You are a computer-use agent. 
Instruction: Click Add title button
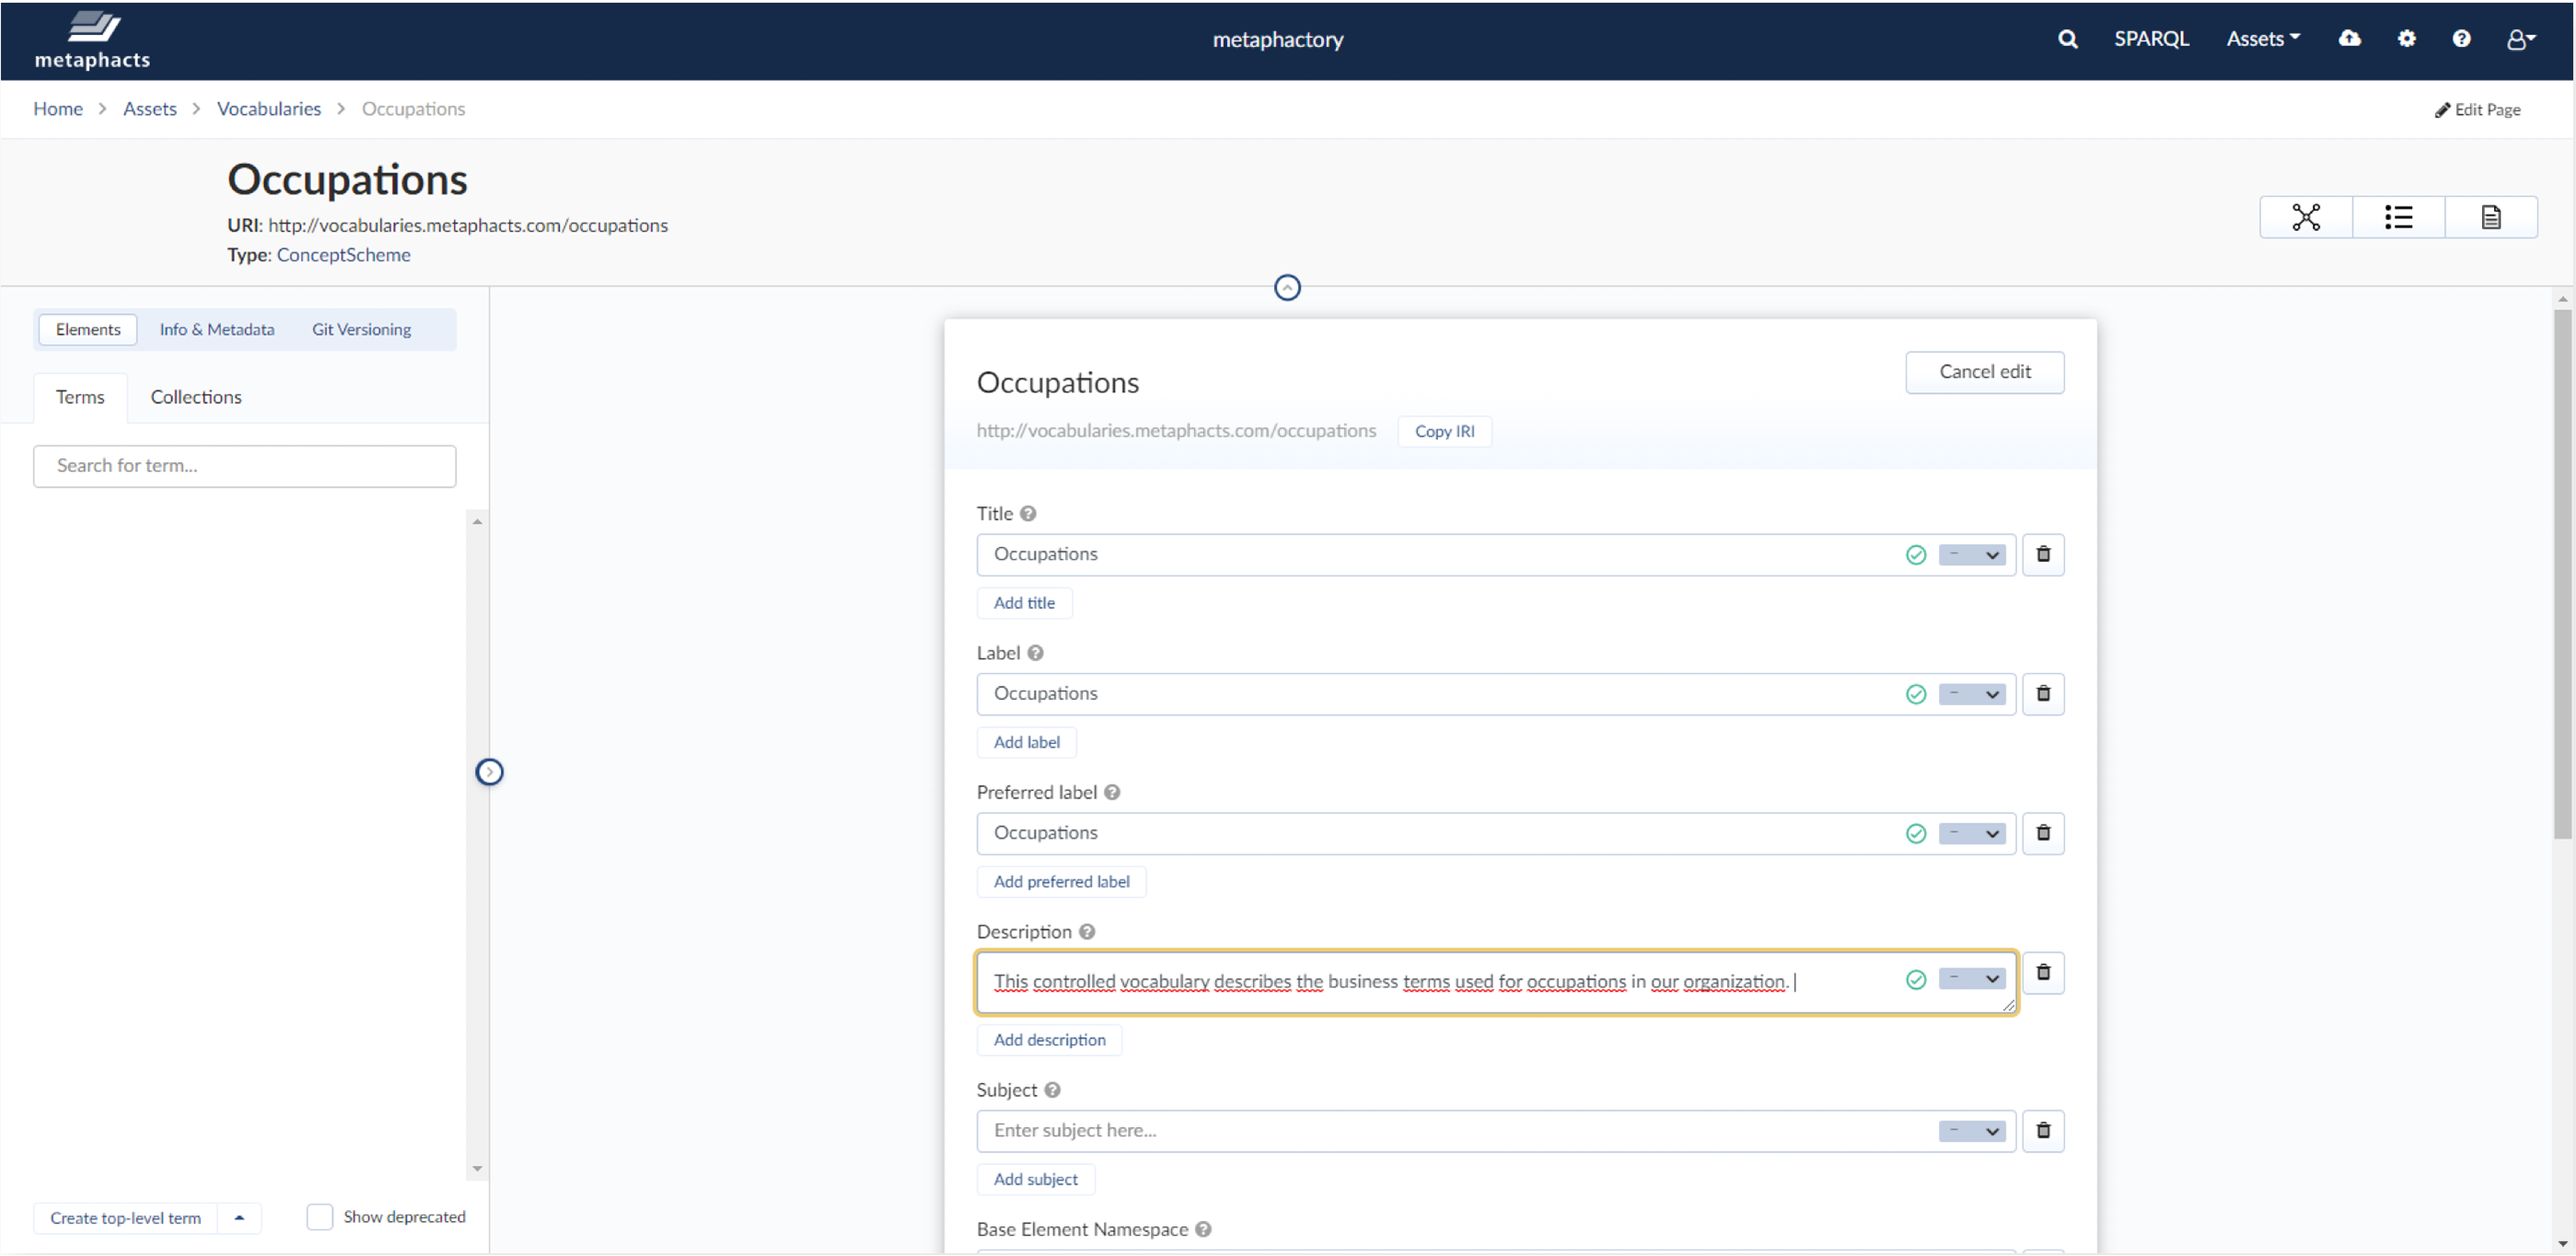pyautogui.click(x=1024, y=603)
